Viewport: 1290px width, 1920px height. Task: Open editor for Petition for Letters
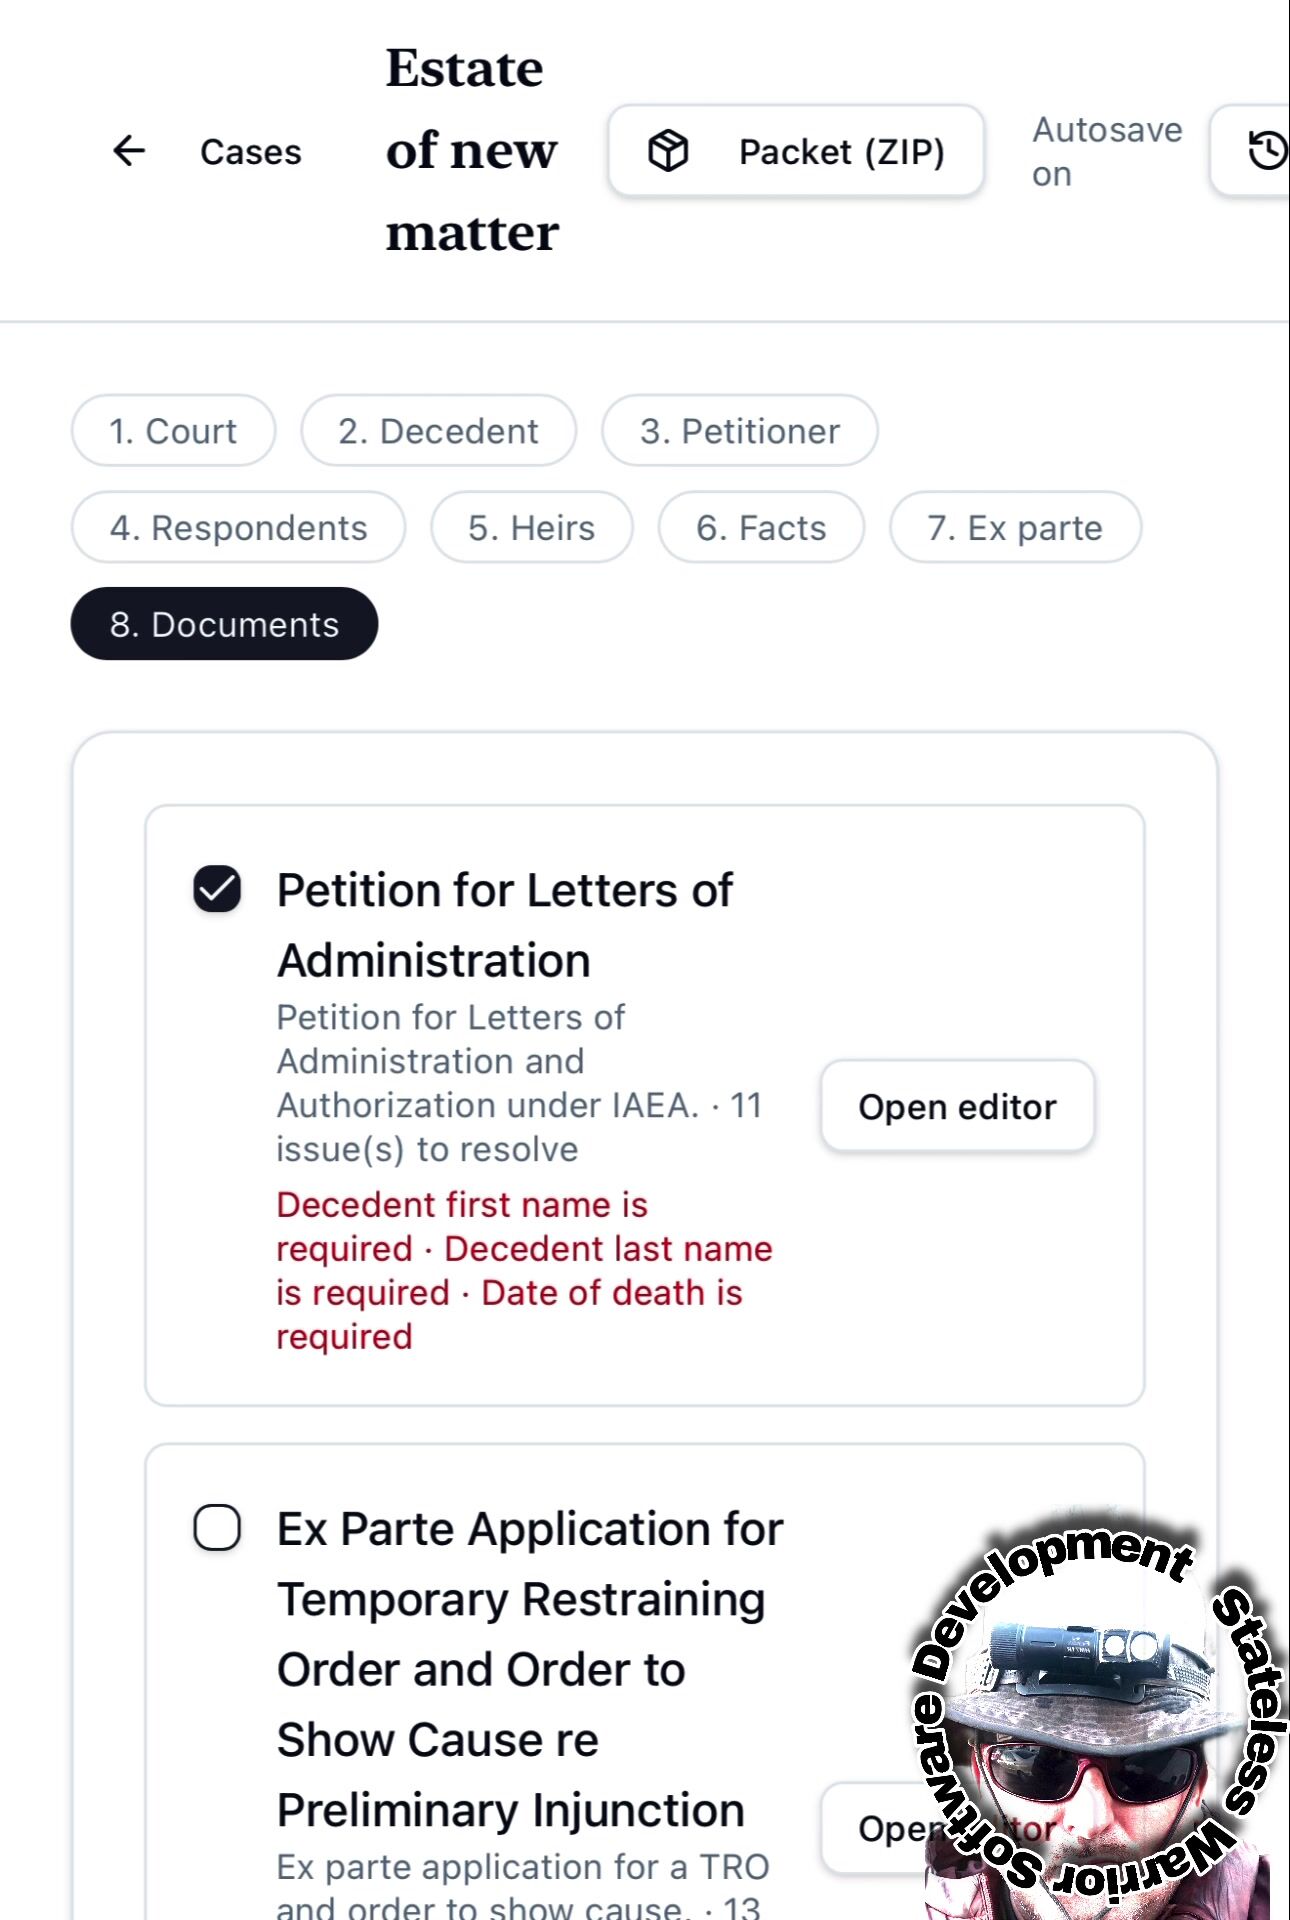[x=957, y=1106]
